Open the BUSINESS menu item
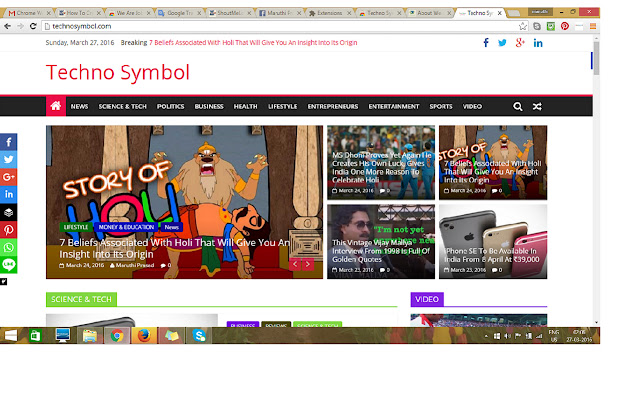This screenshot has width=640, height=400. tap(209, 107)
